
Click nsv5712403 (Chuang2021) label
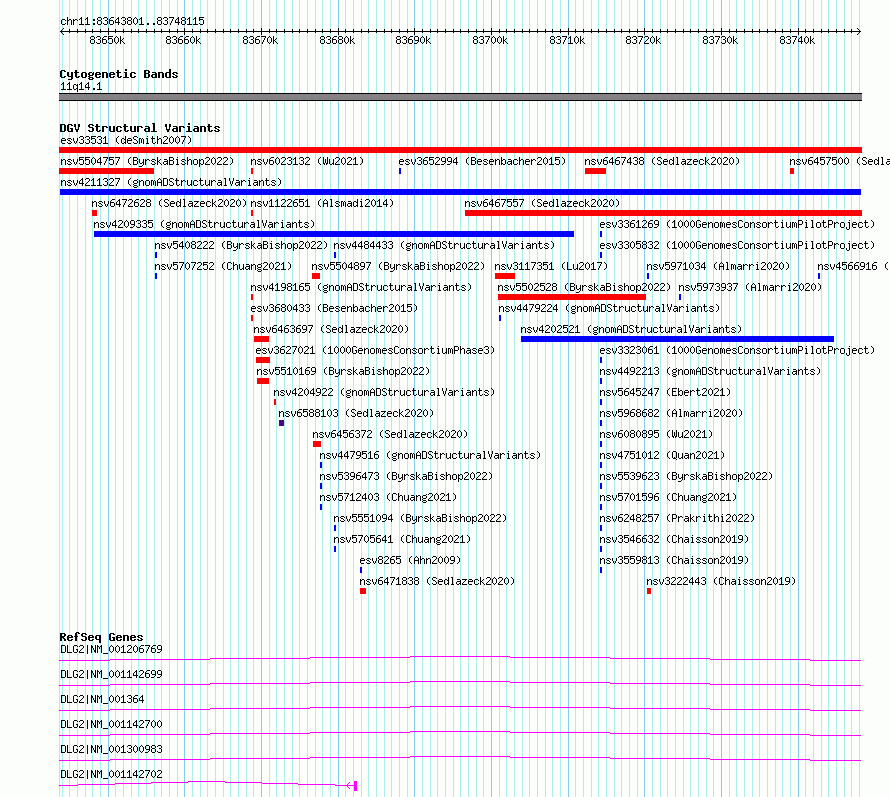(388, 497)
